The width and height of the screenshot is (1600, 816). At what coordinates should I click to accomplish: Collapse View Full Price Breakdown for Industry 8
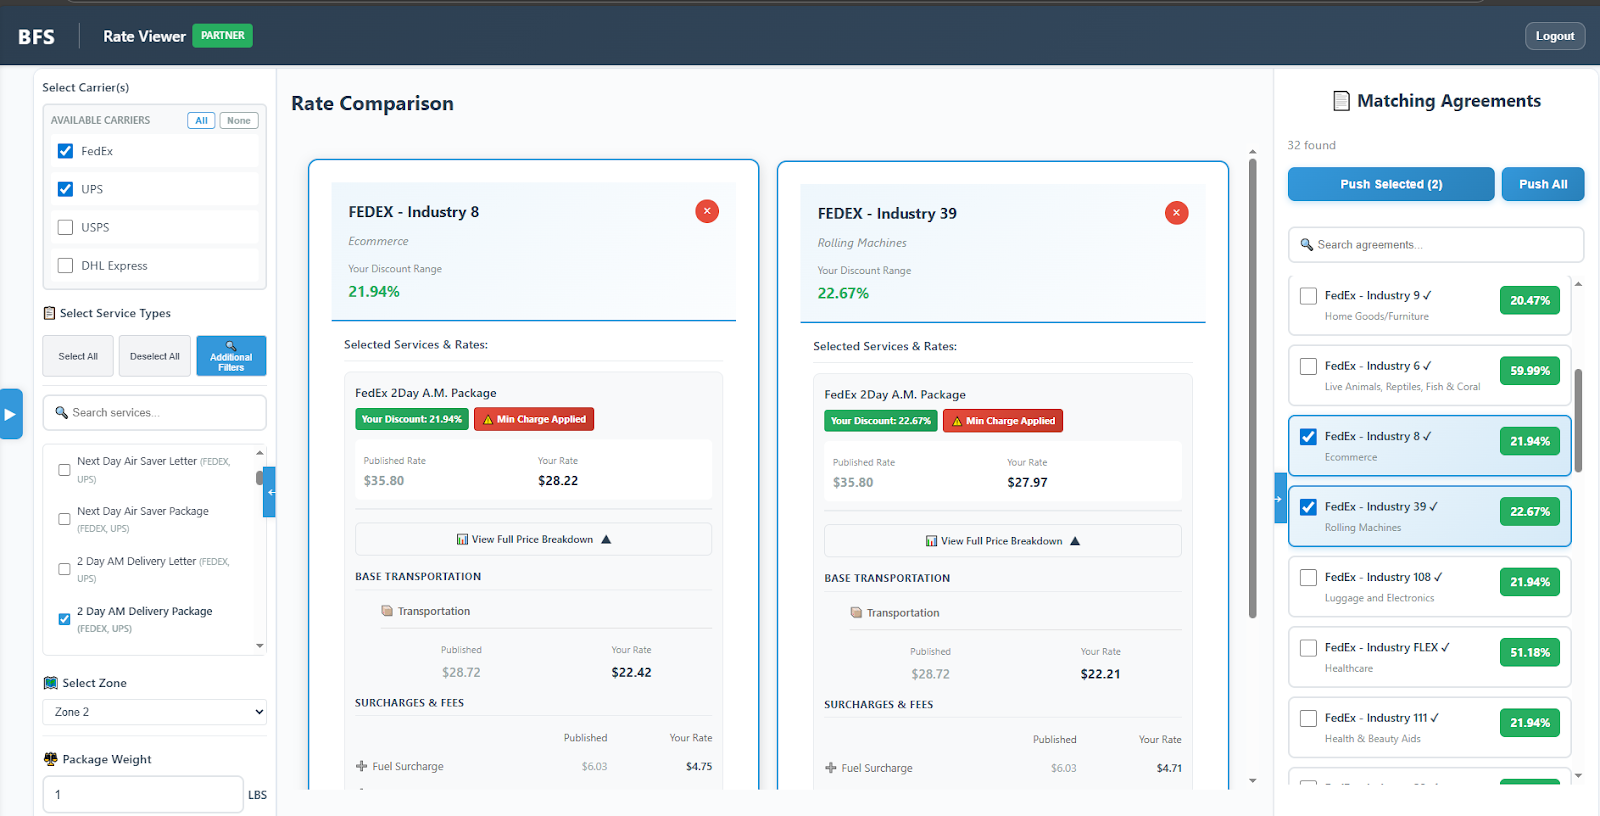[x=533, y=540]
